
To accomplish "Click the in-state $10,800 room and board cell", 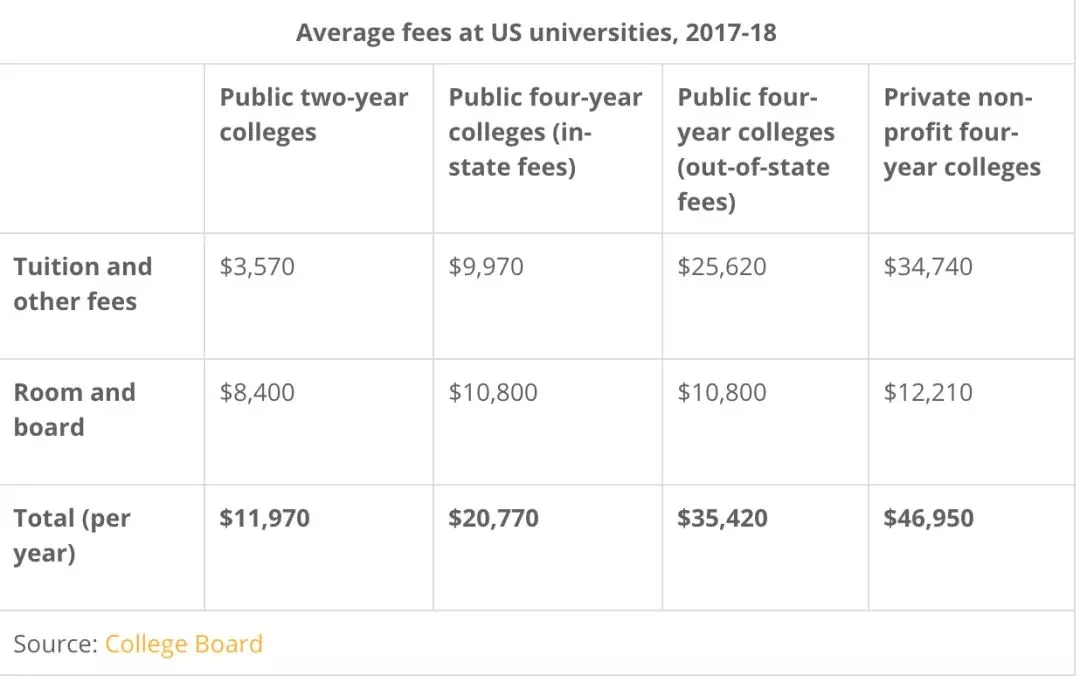I will (493, 393).
